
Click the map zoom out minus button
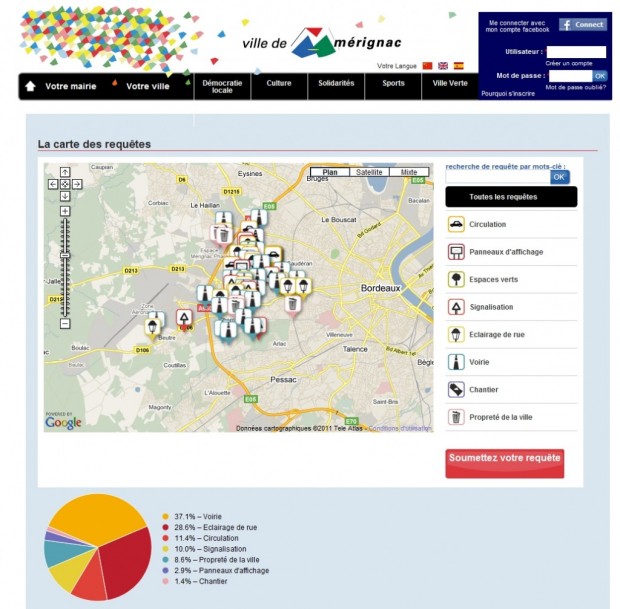[x=65, y=323]
